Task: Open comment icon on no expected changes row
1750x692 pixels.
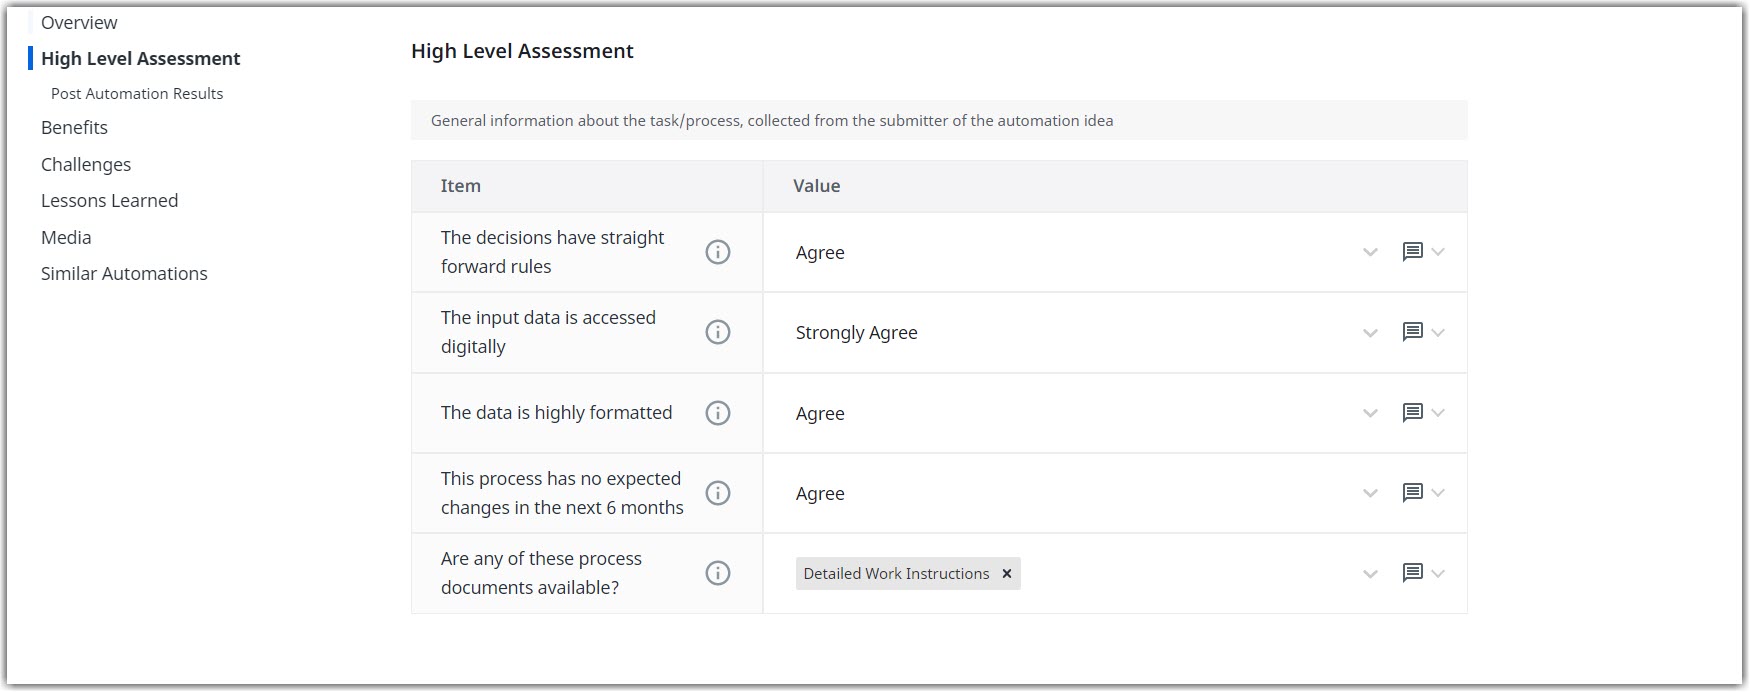Action: coord(1412,493)
